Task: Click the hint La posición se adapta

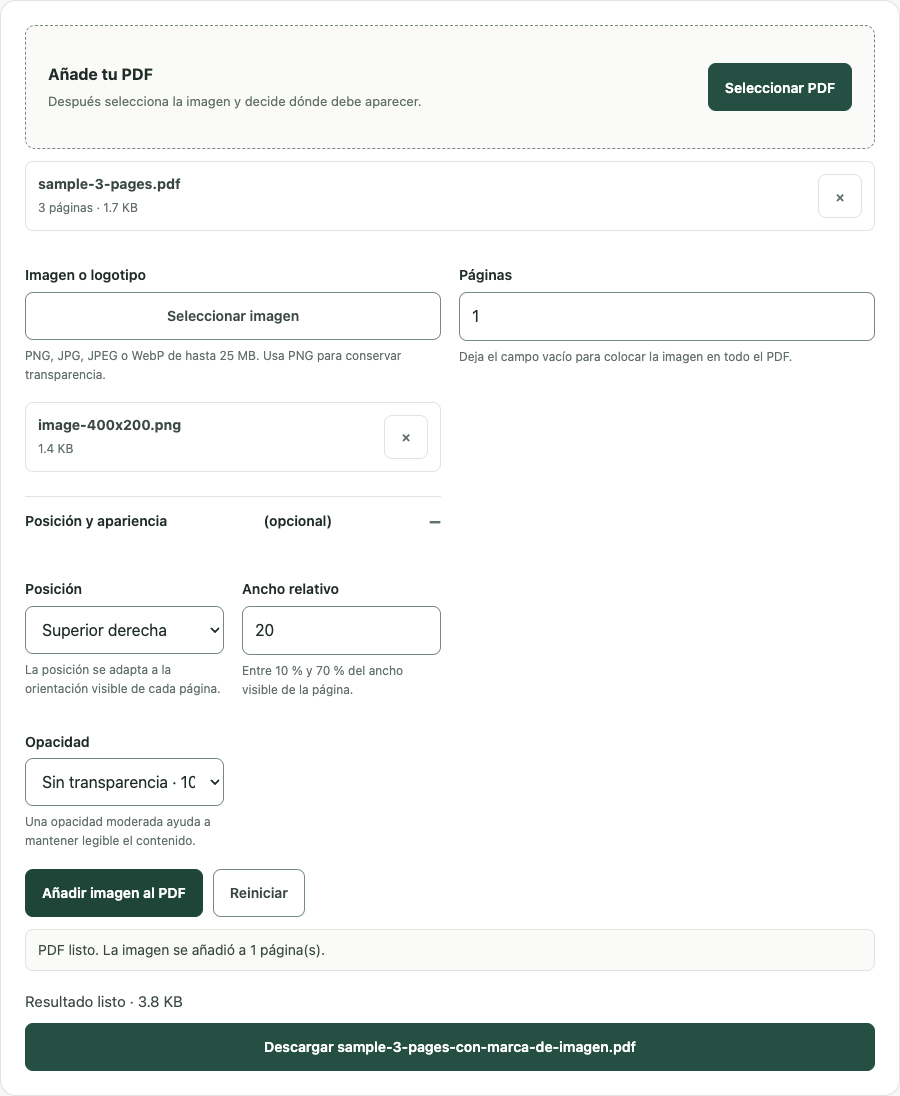Action: pyautogui.click(x=122, y=679)
